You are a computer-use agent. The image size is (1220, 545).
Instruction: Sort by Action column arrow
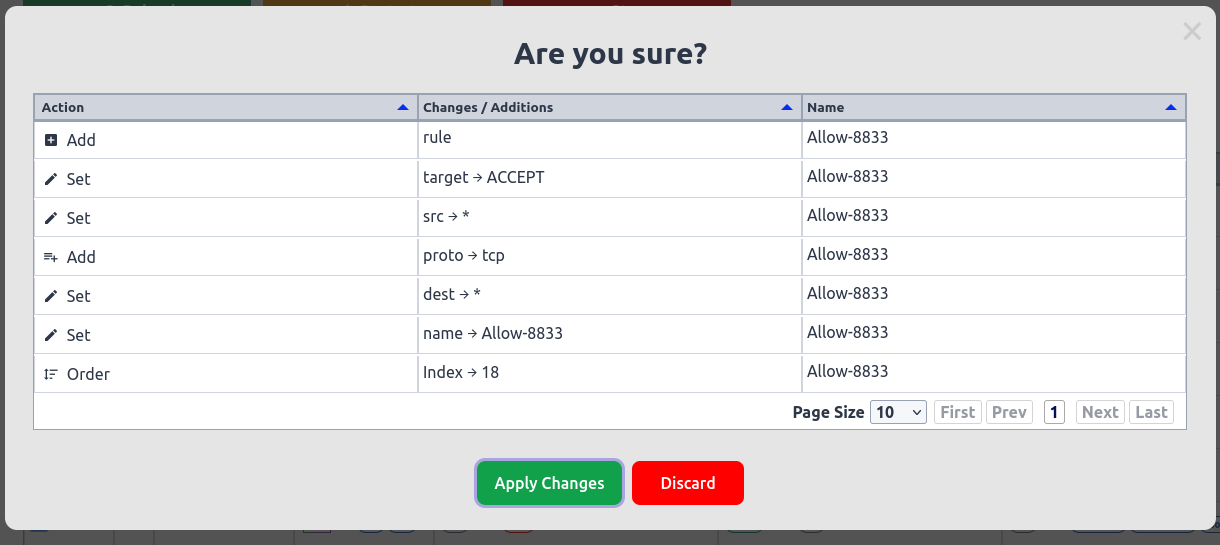click(x=403, y=107)
